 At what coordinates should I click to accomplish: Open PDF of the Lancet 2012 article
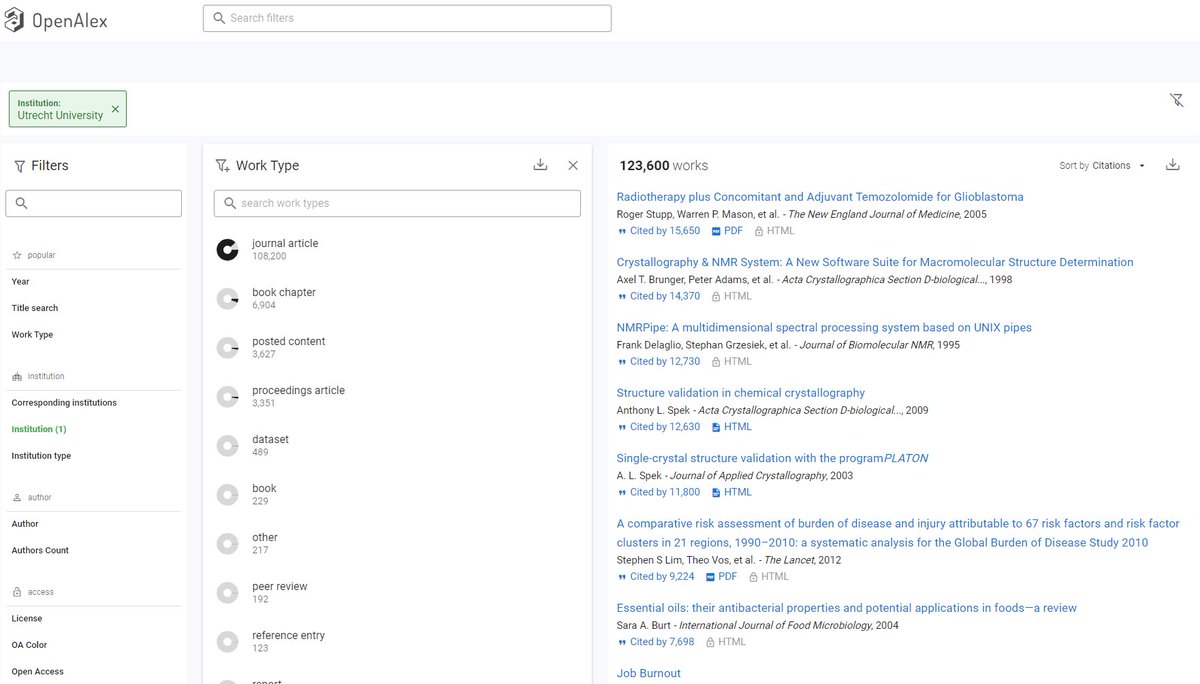(x=721, y=577)
